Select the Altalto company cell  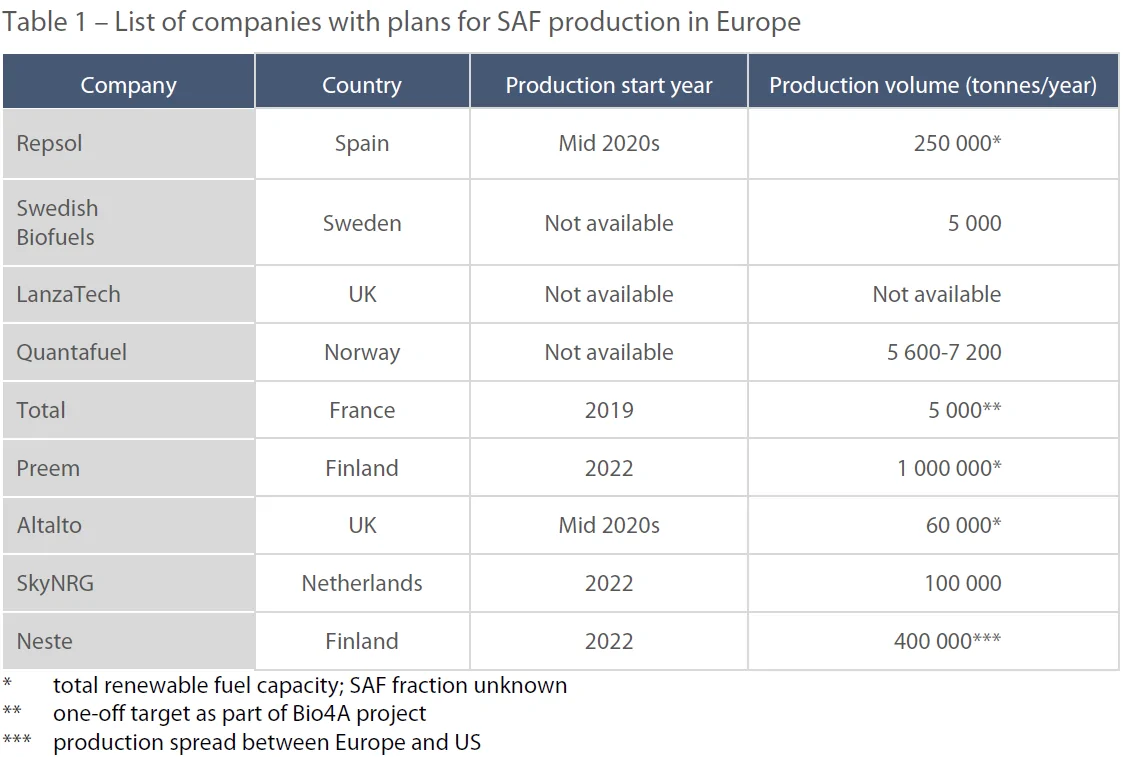point(49,525)
